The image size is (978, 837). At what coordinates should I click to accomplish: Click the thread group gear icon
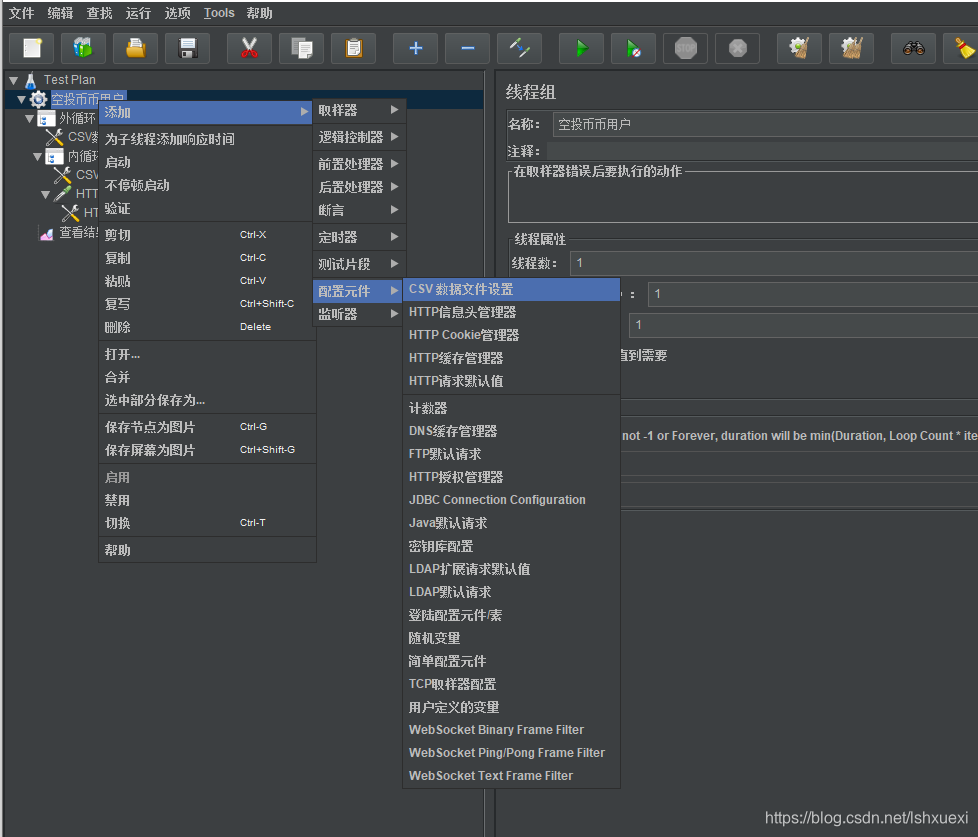click(x=39, y=99)
